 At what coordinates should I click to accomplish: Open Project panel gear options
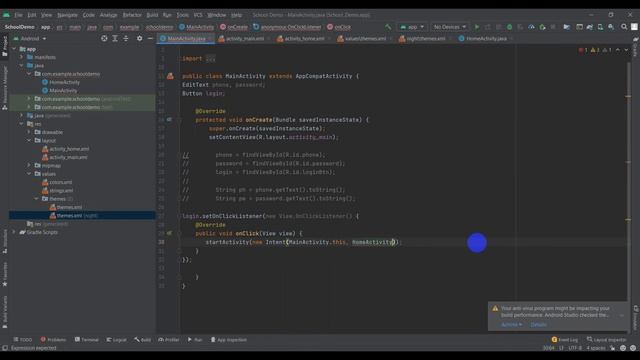click(140, 38)
